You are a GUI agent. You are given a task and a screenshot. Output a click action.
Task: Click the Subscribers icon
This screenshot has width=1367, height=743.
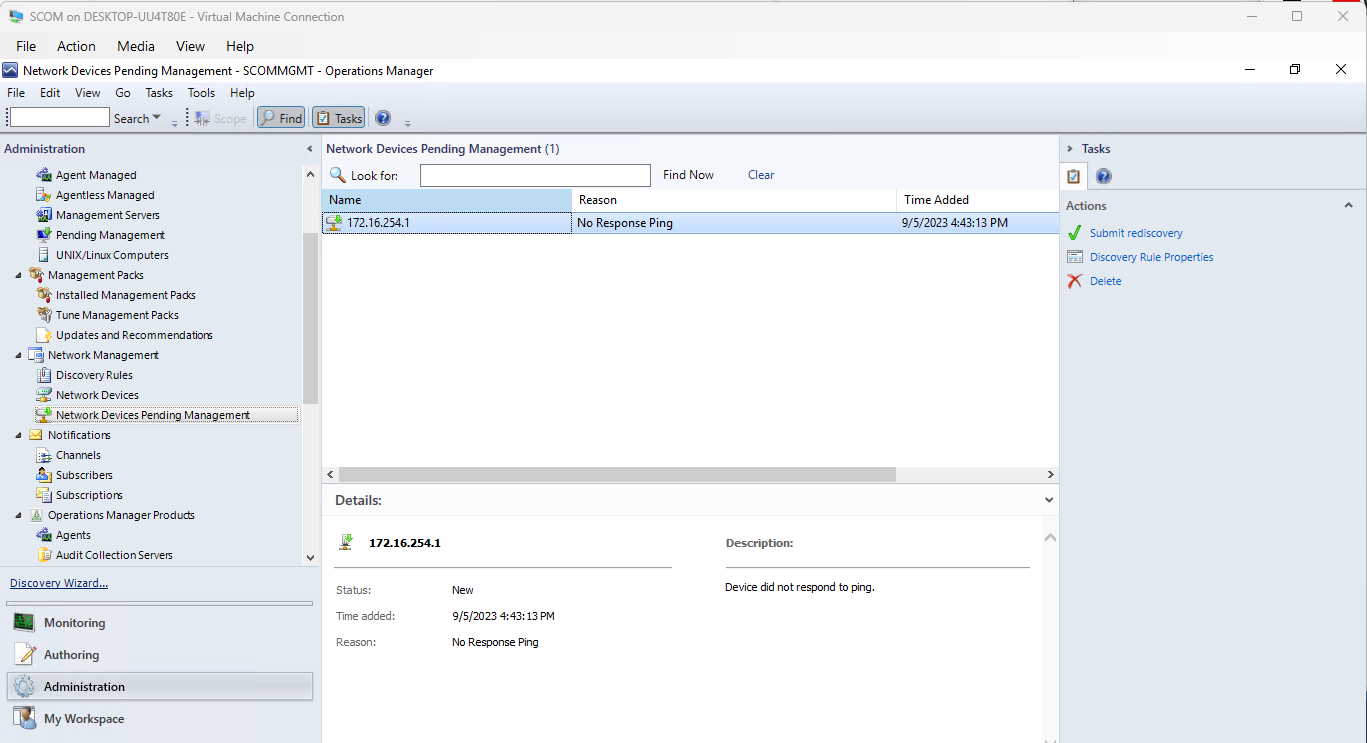pyautogui.click(x=43, y=475)
